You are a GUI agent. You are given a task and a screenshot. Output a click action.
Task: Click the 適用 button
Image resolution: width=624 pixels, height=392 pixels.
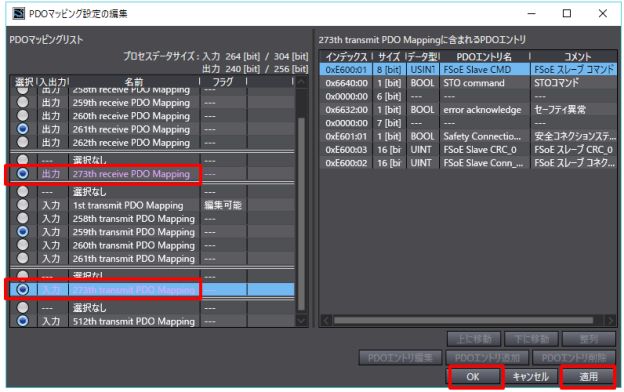pyautogui.click(x=588, y=376)
